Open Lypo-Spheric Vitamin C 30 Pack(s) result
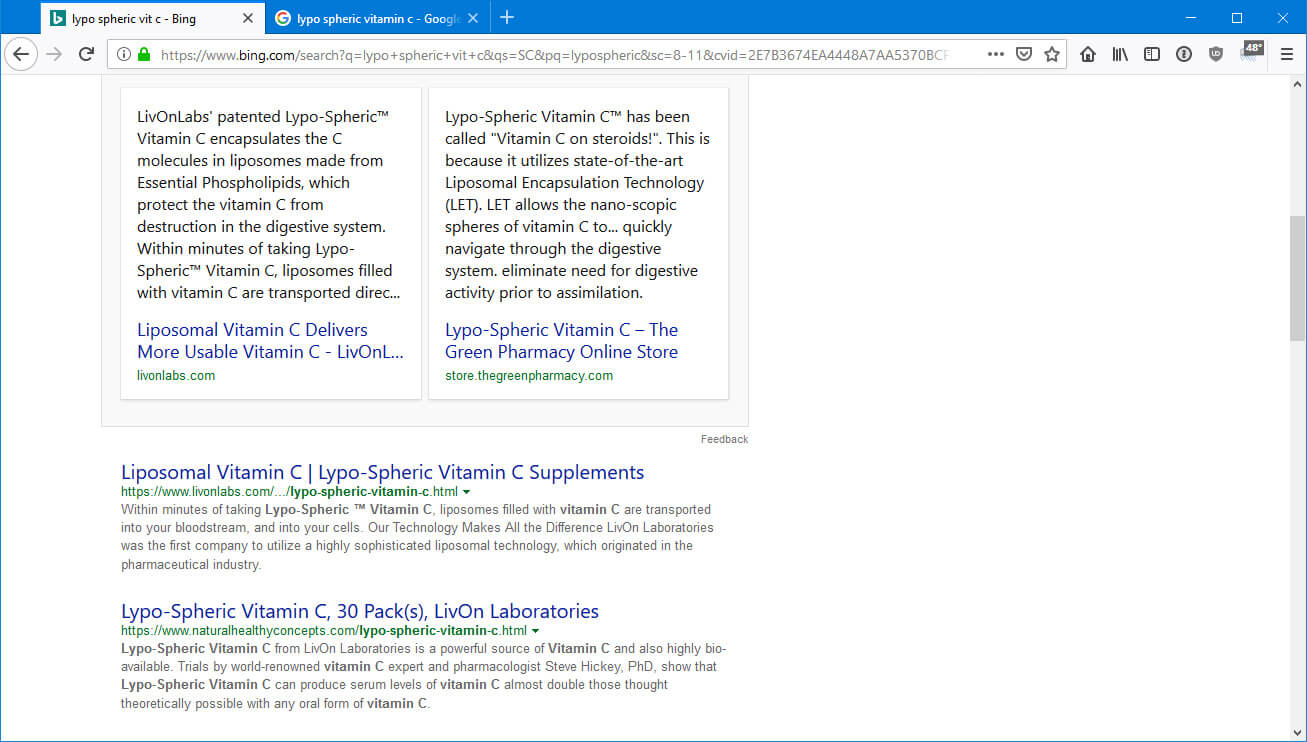Image resolution: width=1307 pixels, height=742 pixels. point(360,611)
